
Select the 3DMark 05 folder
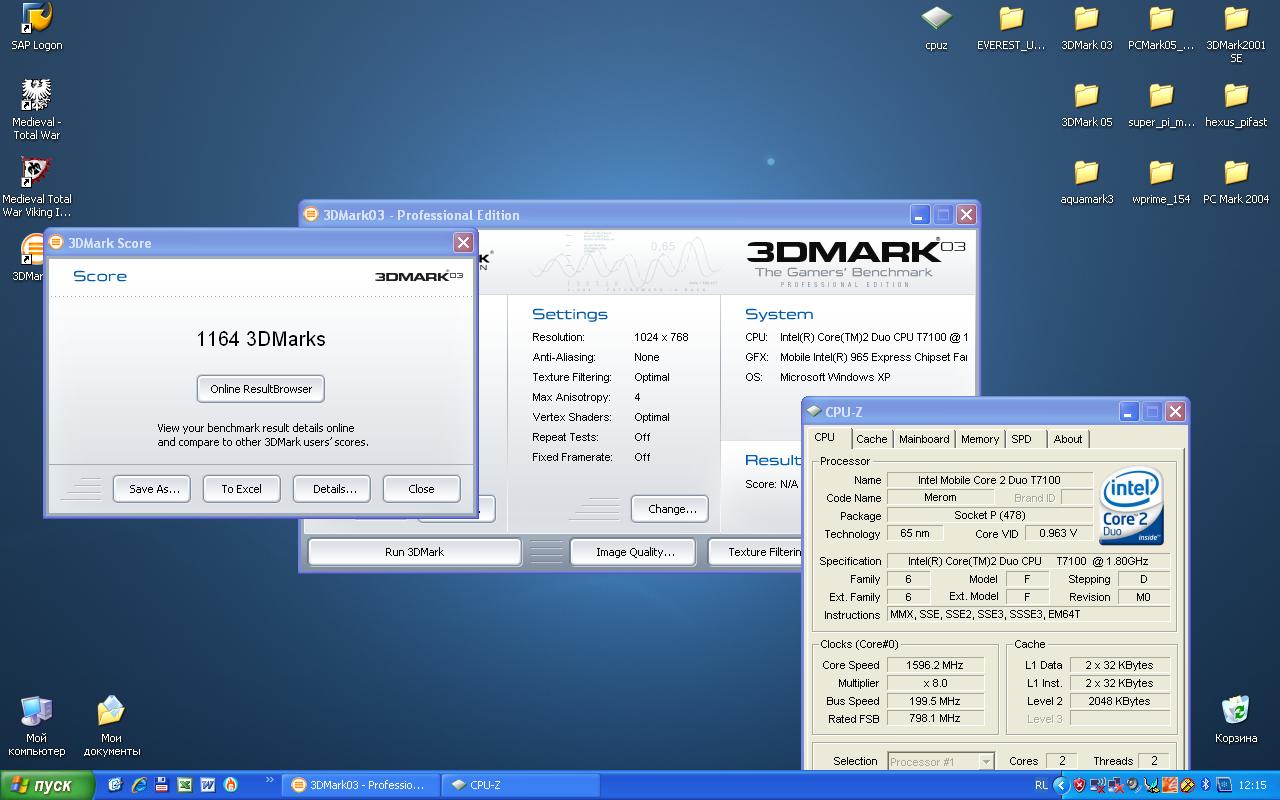[1086, 104]
